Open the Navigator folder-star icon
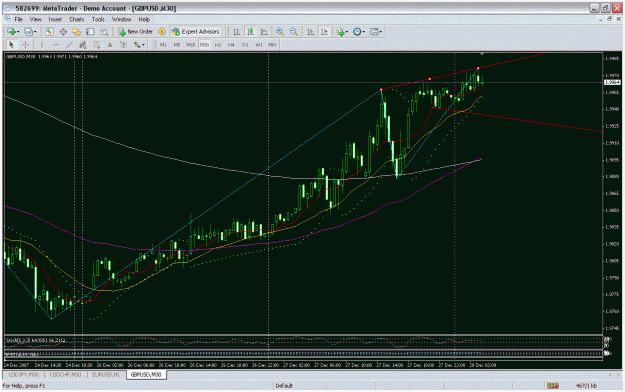This screenshot has height=392, width=625. click(77, 32)
